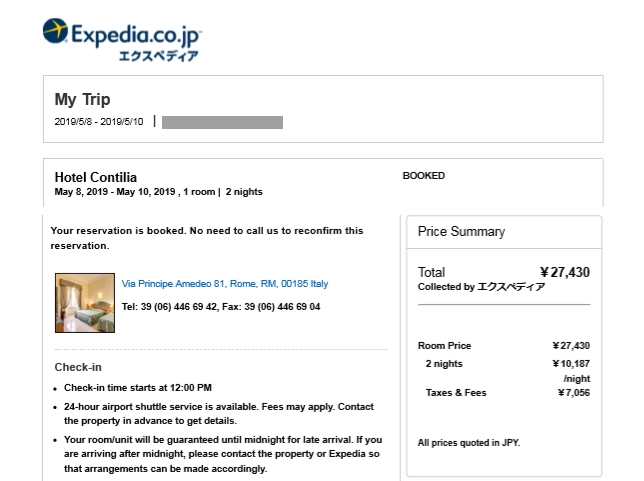Image resolution: width=644 pixels, height=481 pixels.
Task: Click the Price Summary panel header
Action: (461, 232)
